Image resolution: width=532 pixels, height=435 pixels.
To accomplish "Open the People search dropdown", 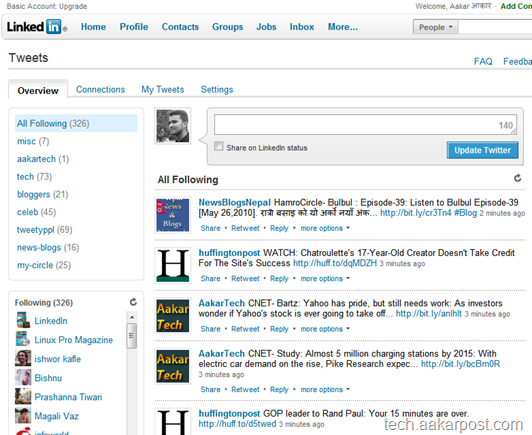I will (x=435, y=27).
